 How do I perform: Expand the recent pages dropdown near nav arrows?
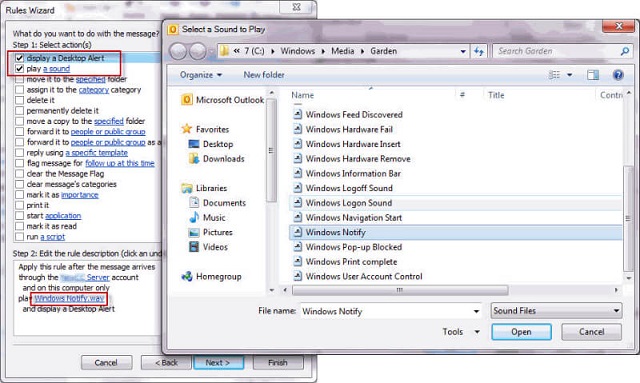pyautogui.click(x=211, y=52)
